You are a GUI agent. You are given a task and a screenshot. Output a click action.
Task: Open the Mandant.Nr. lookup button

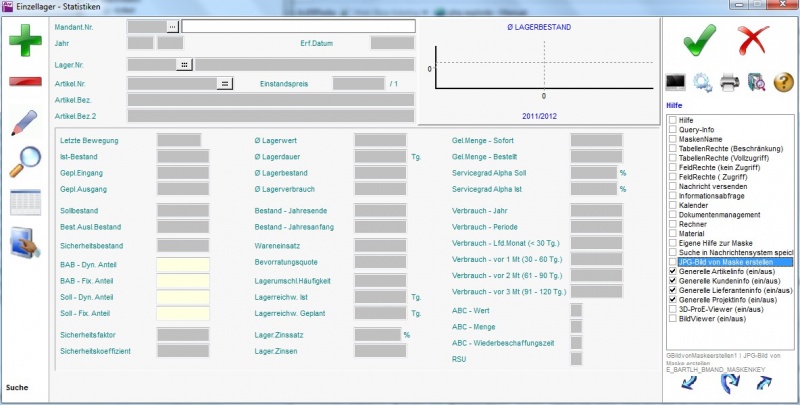point(172,26)
